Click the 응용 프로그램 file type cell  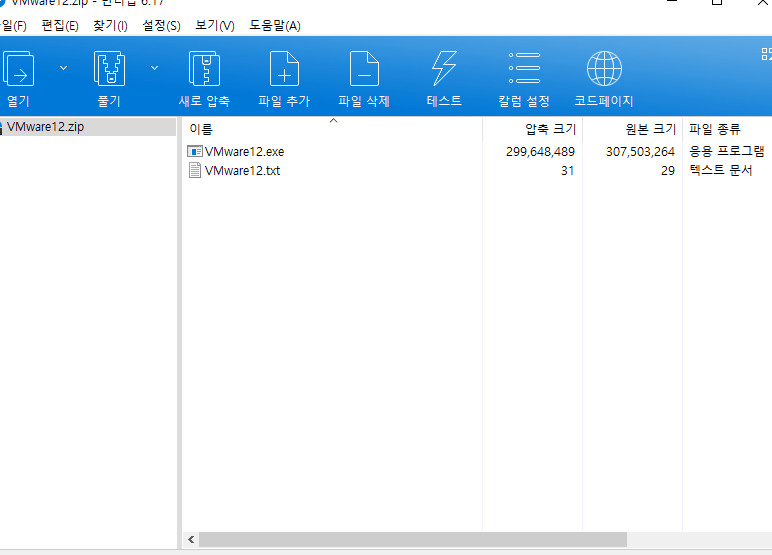[x=727, y=151]
